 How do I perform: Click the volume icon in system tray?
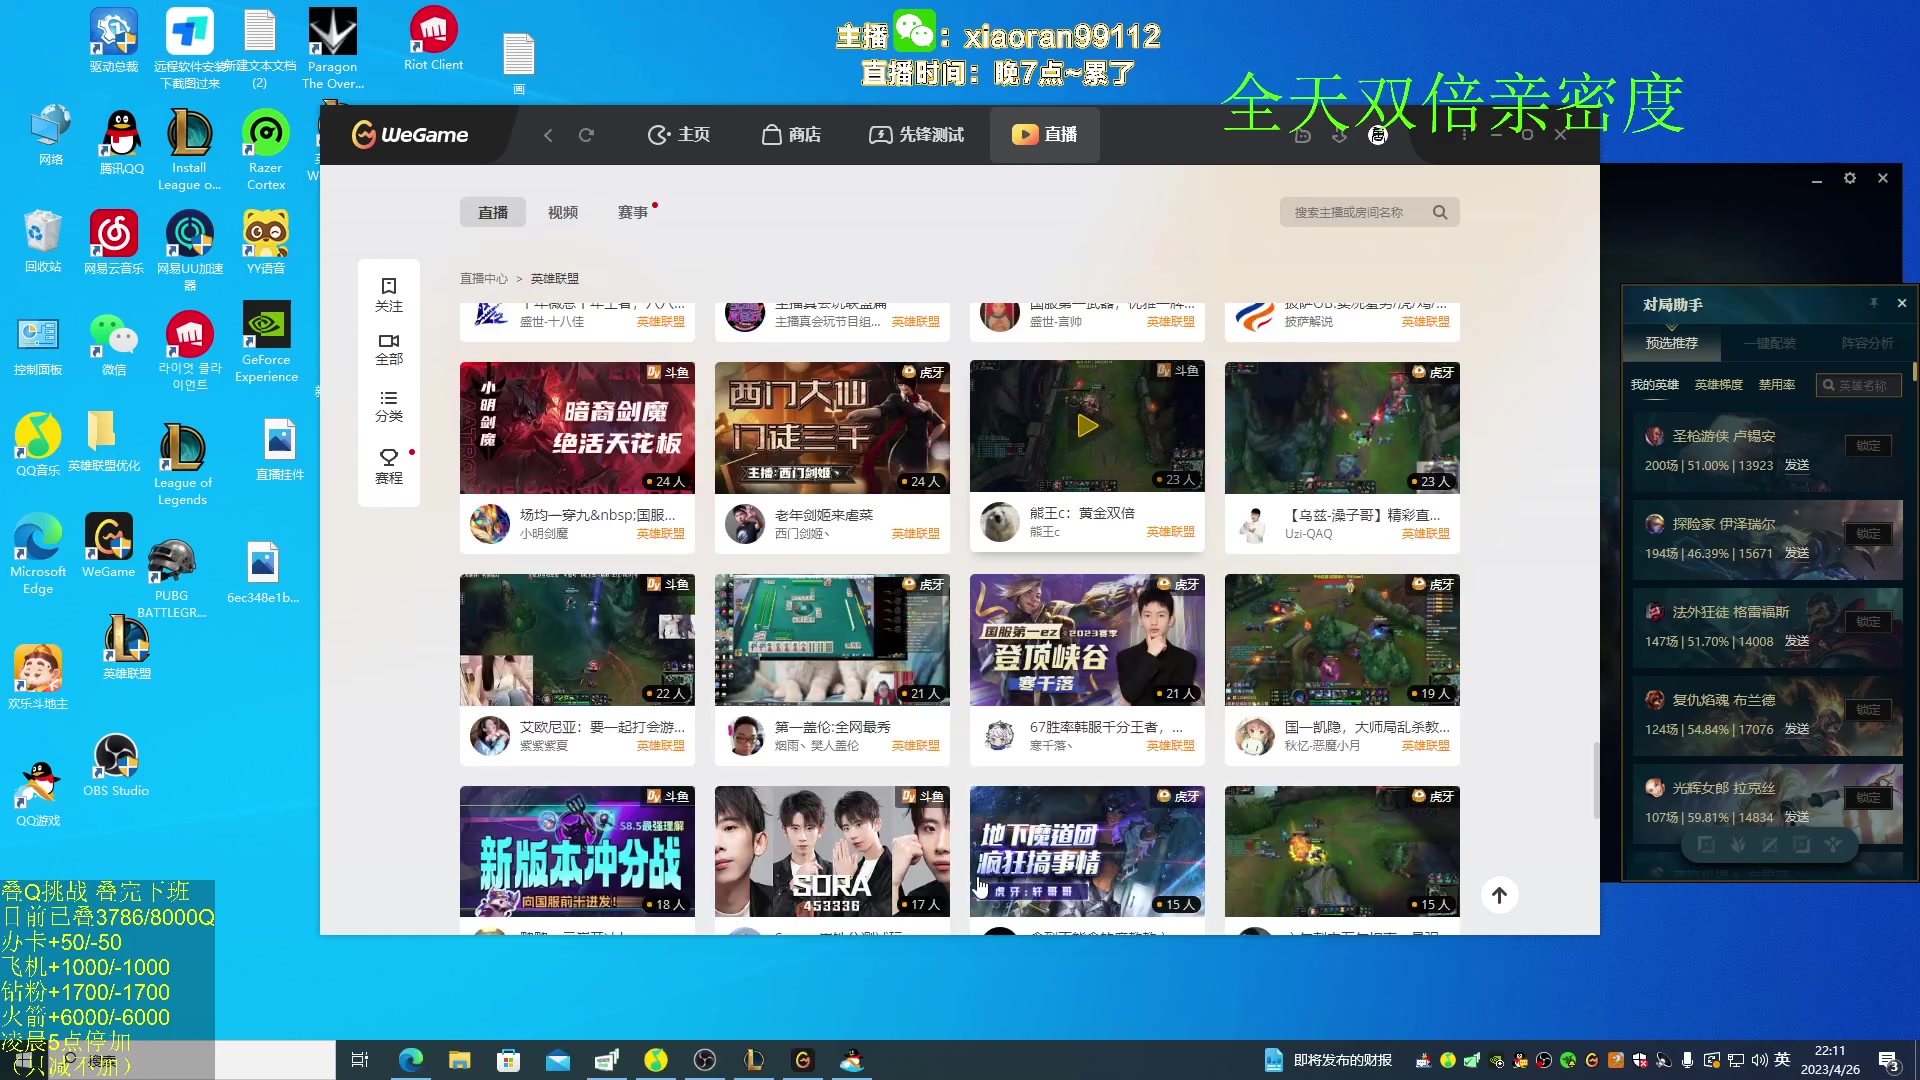tap(1760, 1060)
